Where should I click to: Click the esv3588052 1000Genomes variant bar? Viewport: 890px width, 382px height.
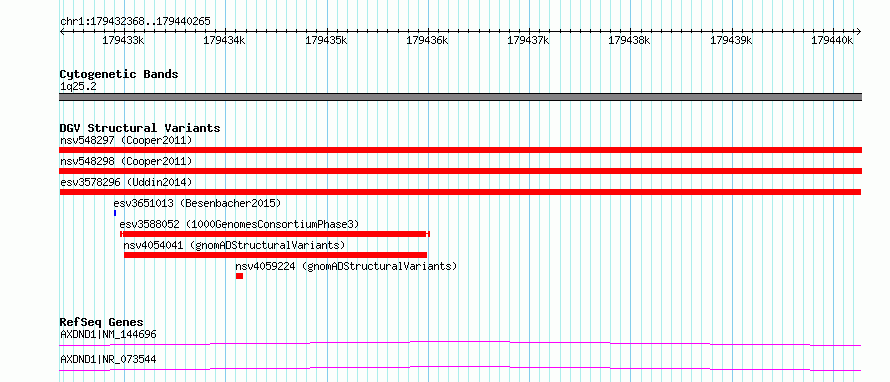click(275, 234)
